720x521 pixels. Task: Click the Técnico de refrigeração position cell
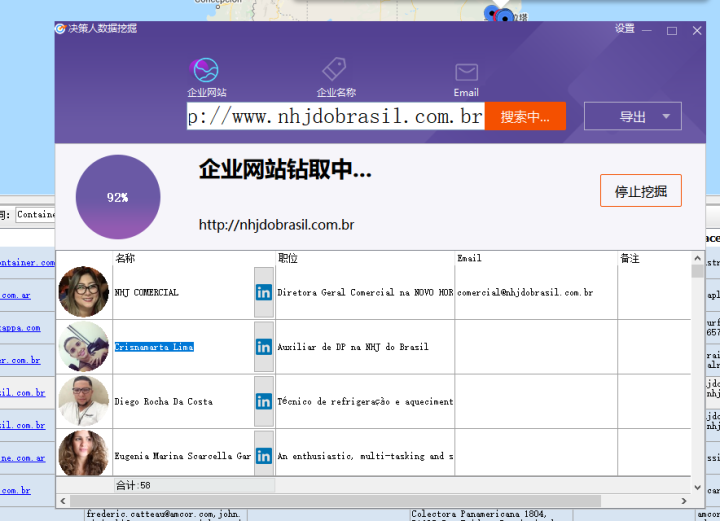[x=365, y=402]
